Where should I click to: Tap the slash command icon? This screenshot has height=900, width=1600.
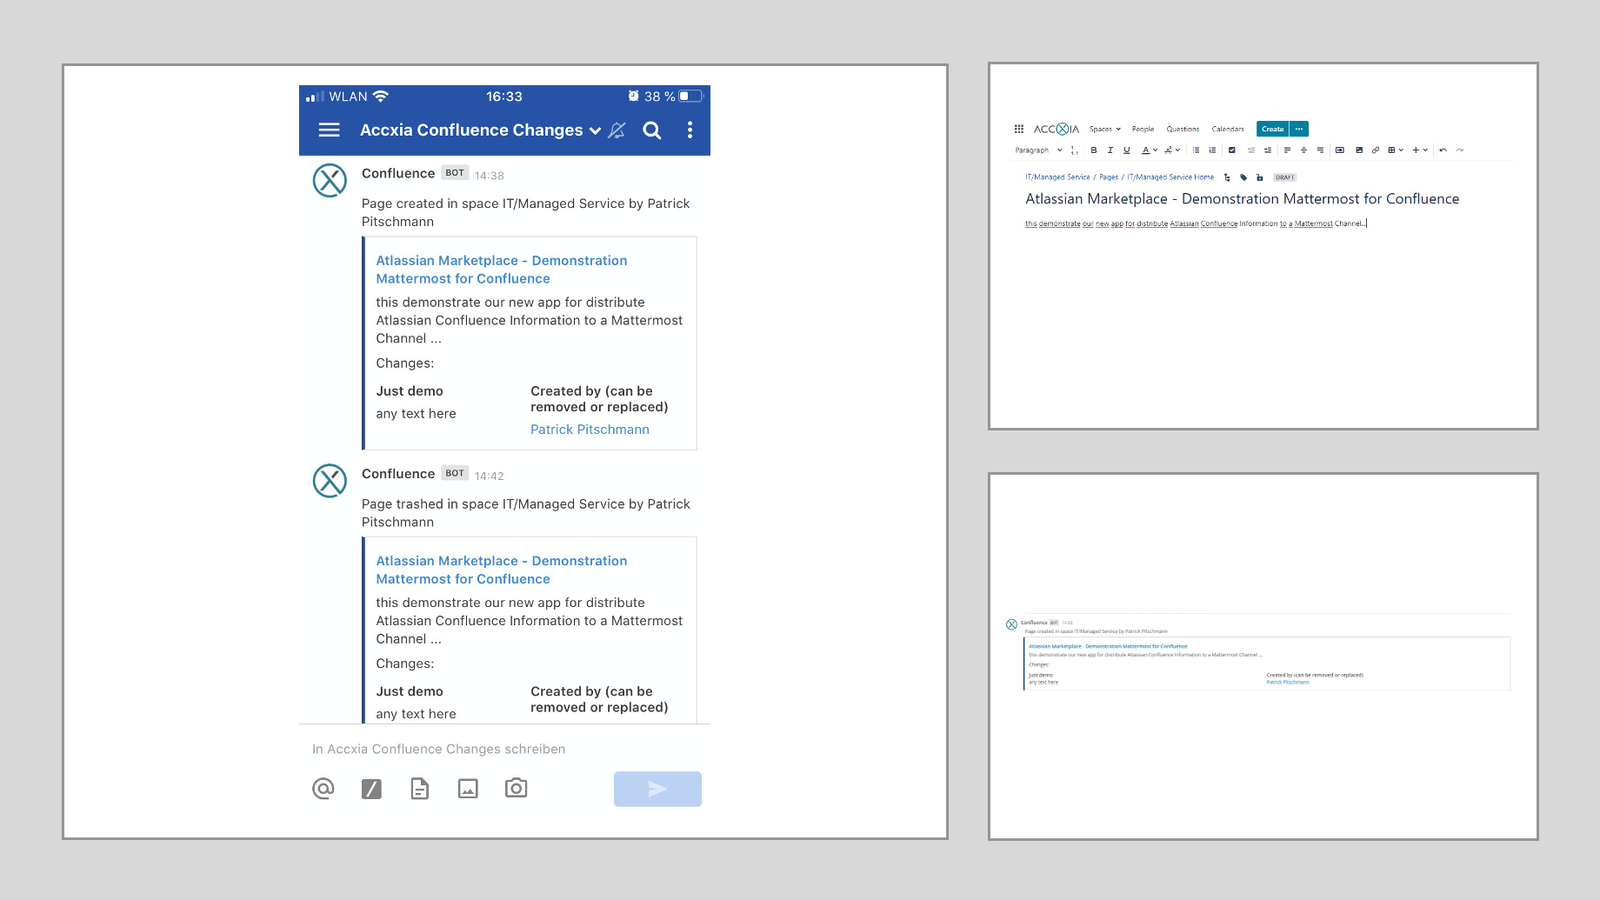371,789
